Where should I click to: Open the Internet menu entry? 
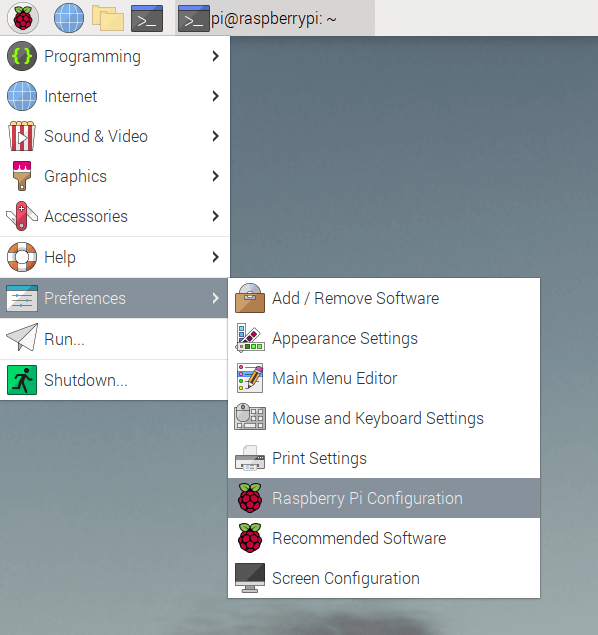pos(115,96)
